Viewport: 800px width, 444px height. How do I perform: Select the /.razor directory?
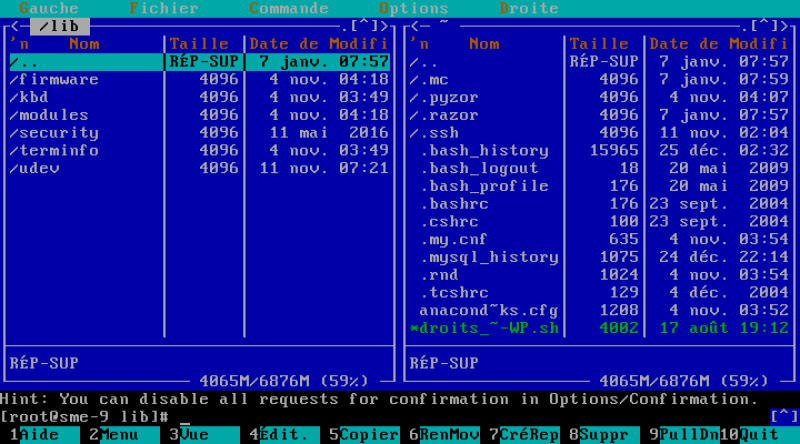tap(599, 115)
